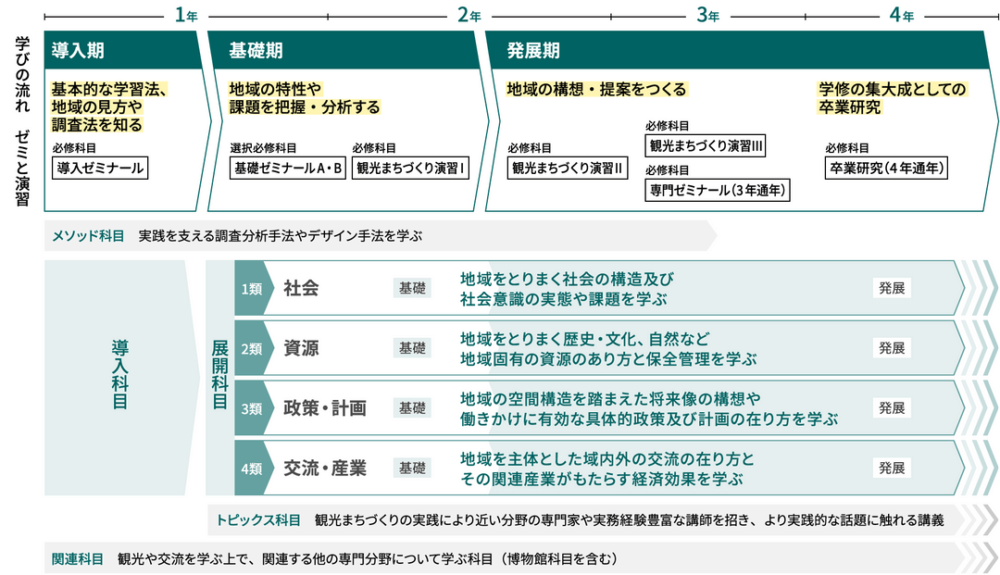Click description 地域をとりまく歴史・文化、自然など

point(585,338)
